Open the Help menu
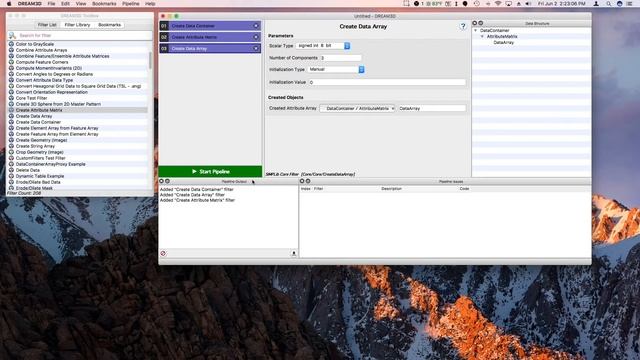Screen dimensions: 640x360 150,4
